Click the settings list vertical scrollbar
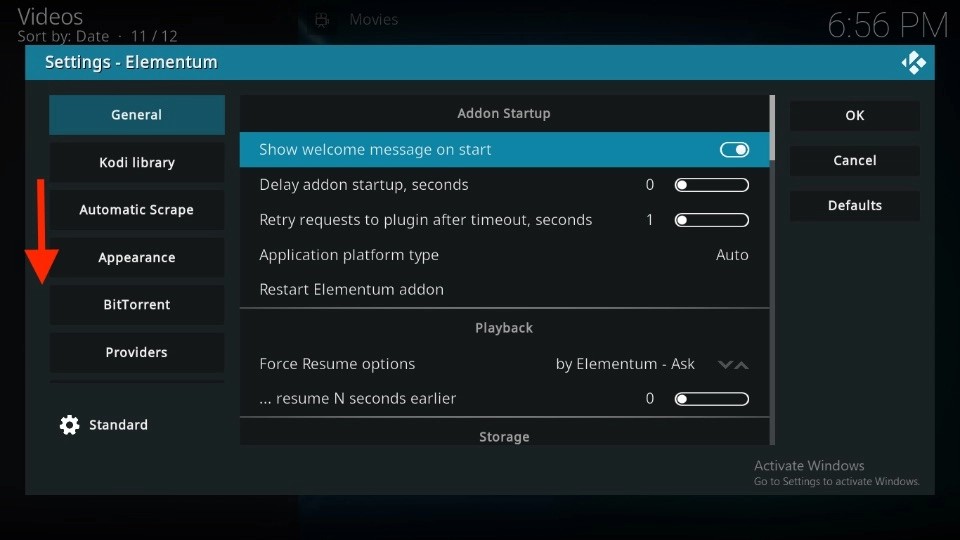 click(x=772, y=270)
